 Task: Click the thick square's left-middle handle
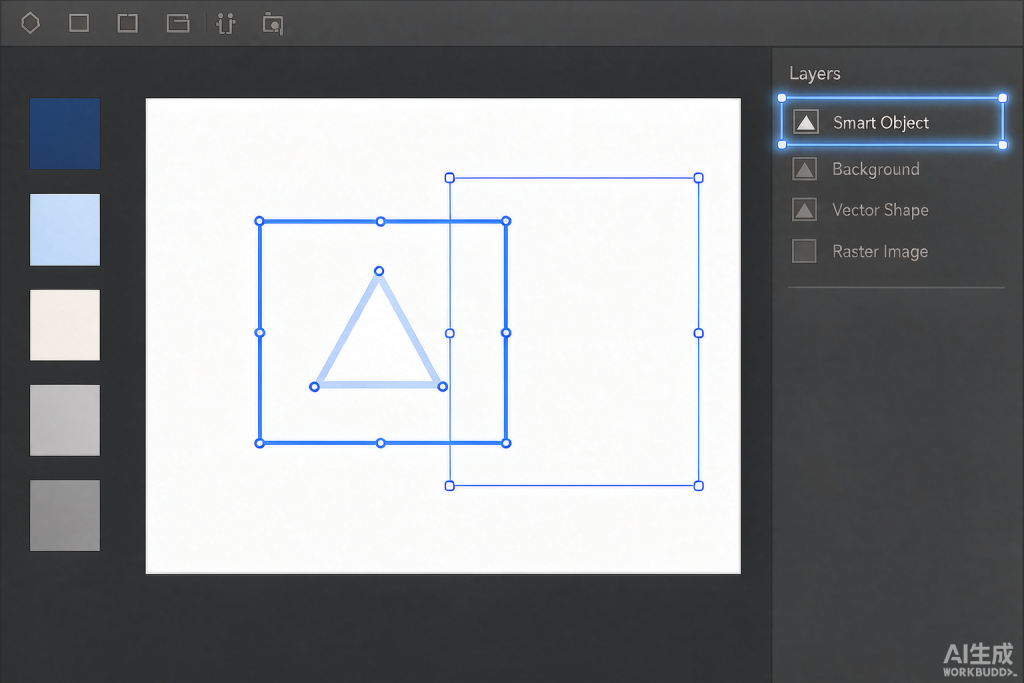259,333
